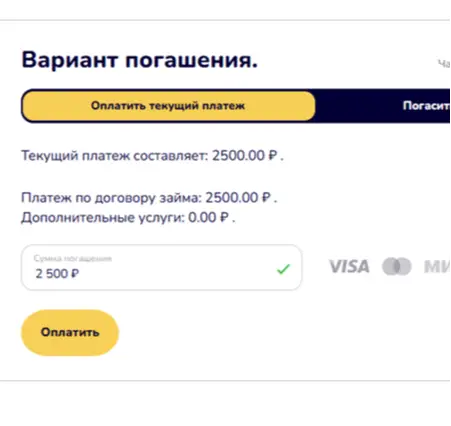
Task: Switch to the truncated Погасить tab
Action: 426,106
